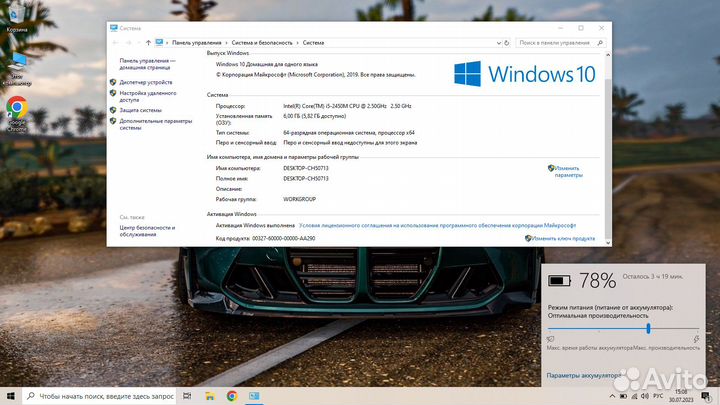Screen dimensions: 720x405
Task: Open 'Панель управления — домашняя страница' link
Action: pyautogui.click(x=147, y=64)
